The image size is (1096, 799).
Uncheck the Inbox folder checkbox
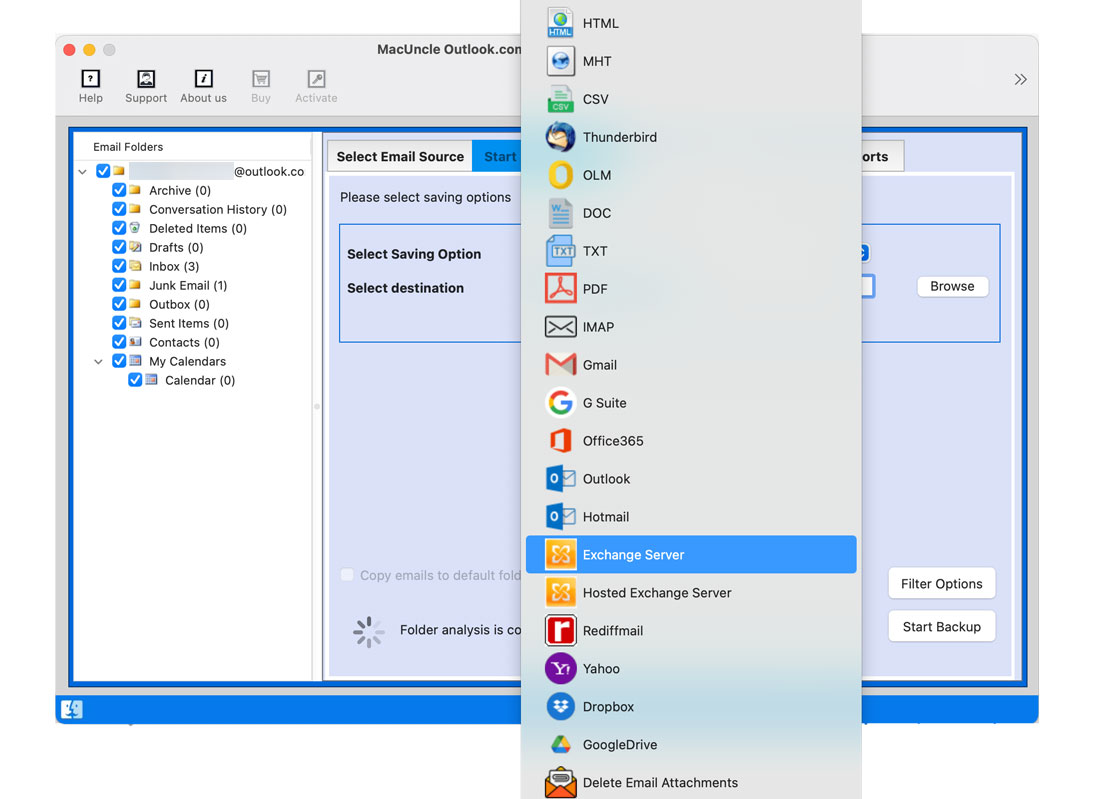click(x=118, y=266)
